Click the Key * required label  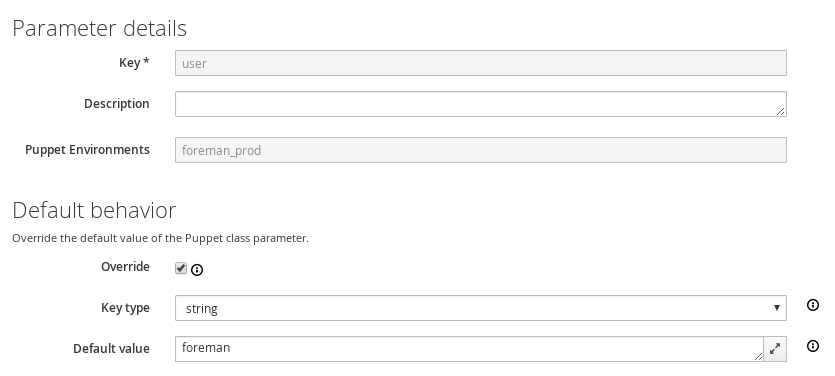click(x=134, y=63)
